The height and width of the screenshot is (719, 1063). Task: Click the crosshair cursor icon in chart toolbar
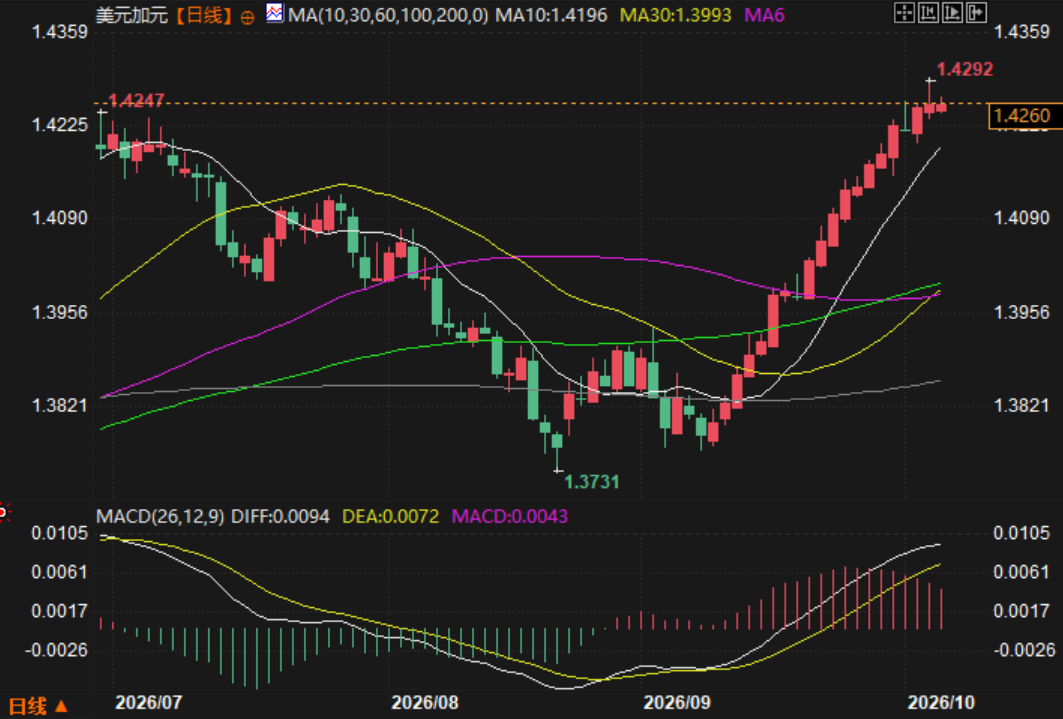point(904,12)
